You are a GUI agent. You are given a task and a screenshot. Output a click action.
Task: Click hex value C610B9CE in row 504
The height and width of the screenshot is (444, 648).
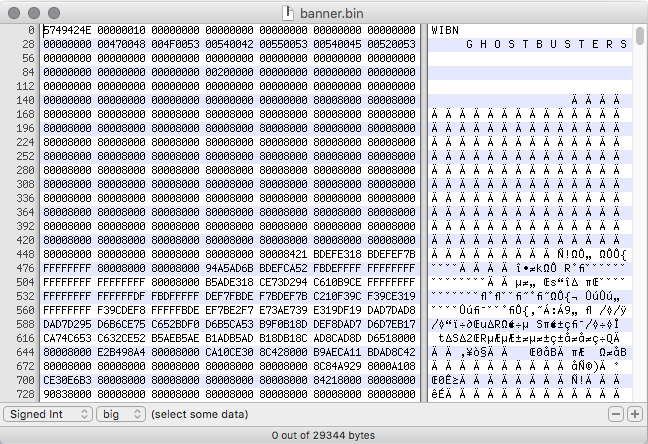tap(337, 282)
